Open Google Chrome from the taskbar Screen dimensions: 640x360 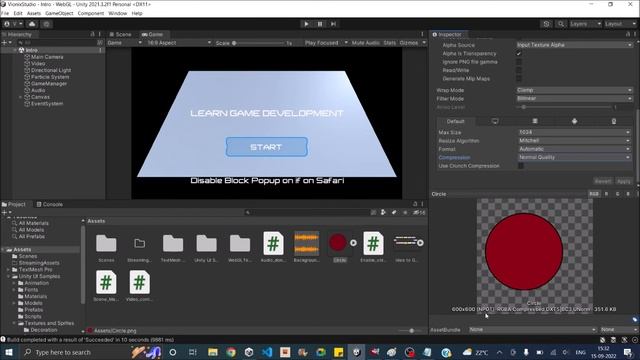tap(231, 352)
